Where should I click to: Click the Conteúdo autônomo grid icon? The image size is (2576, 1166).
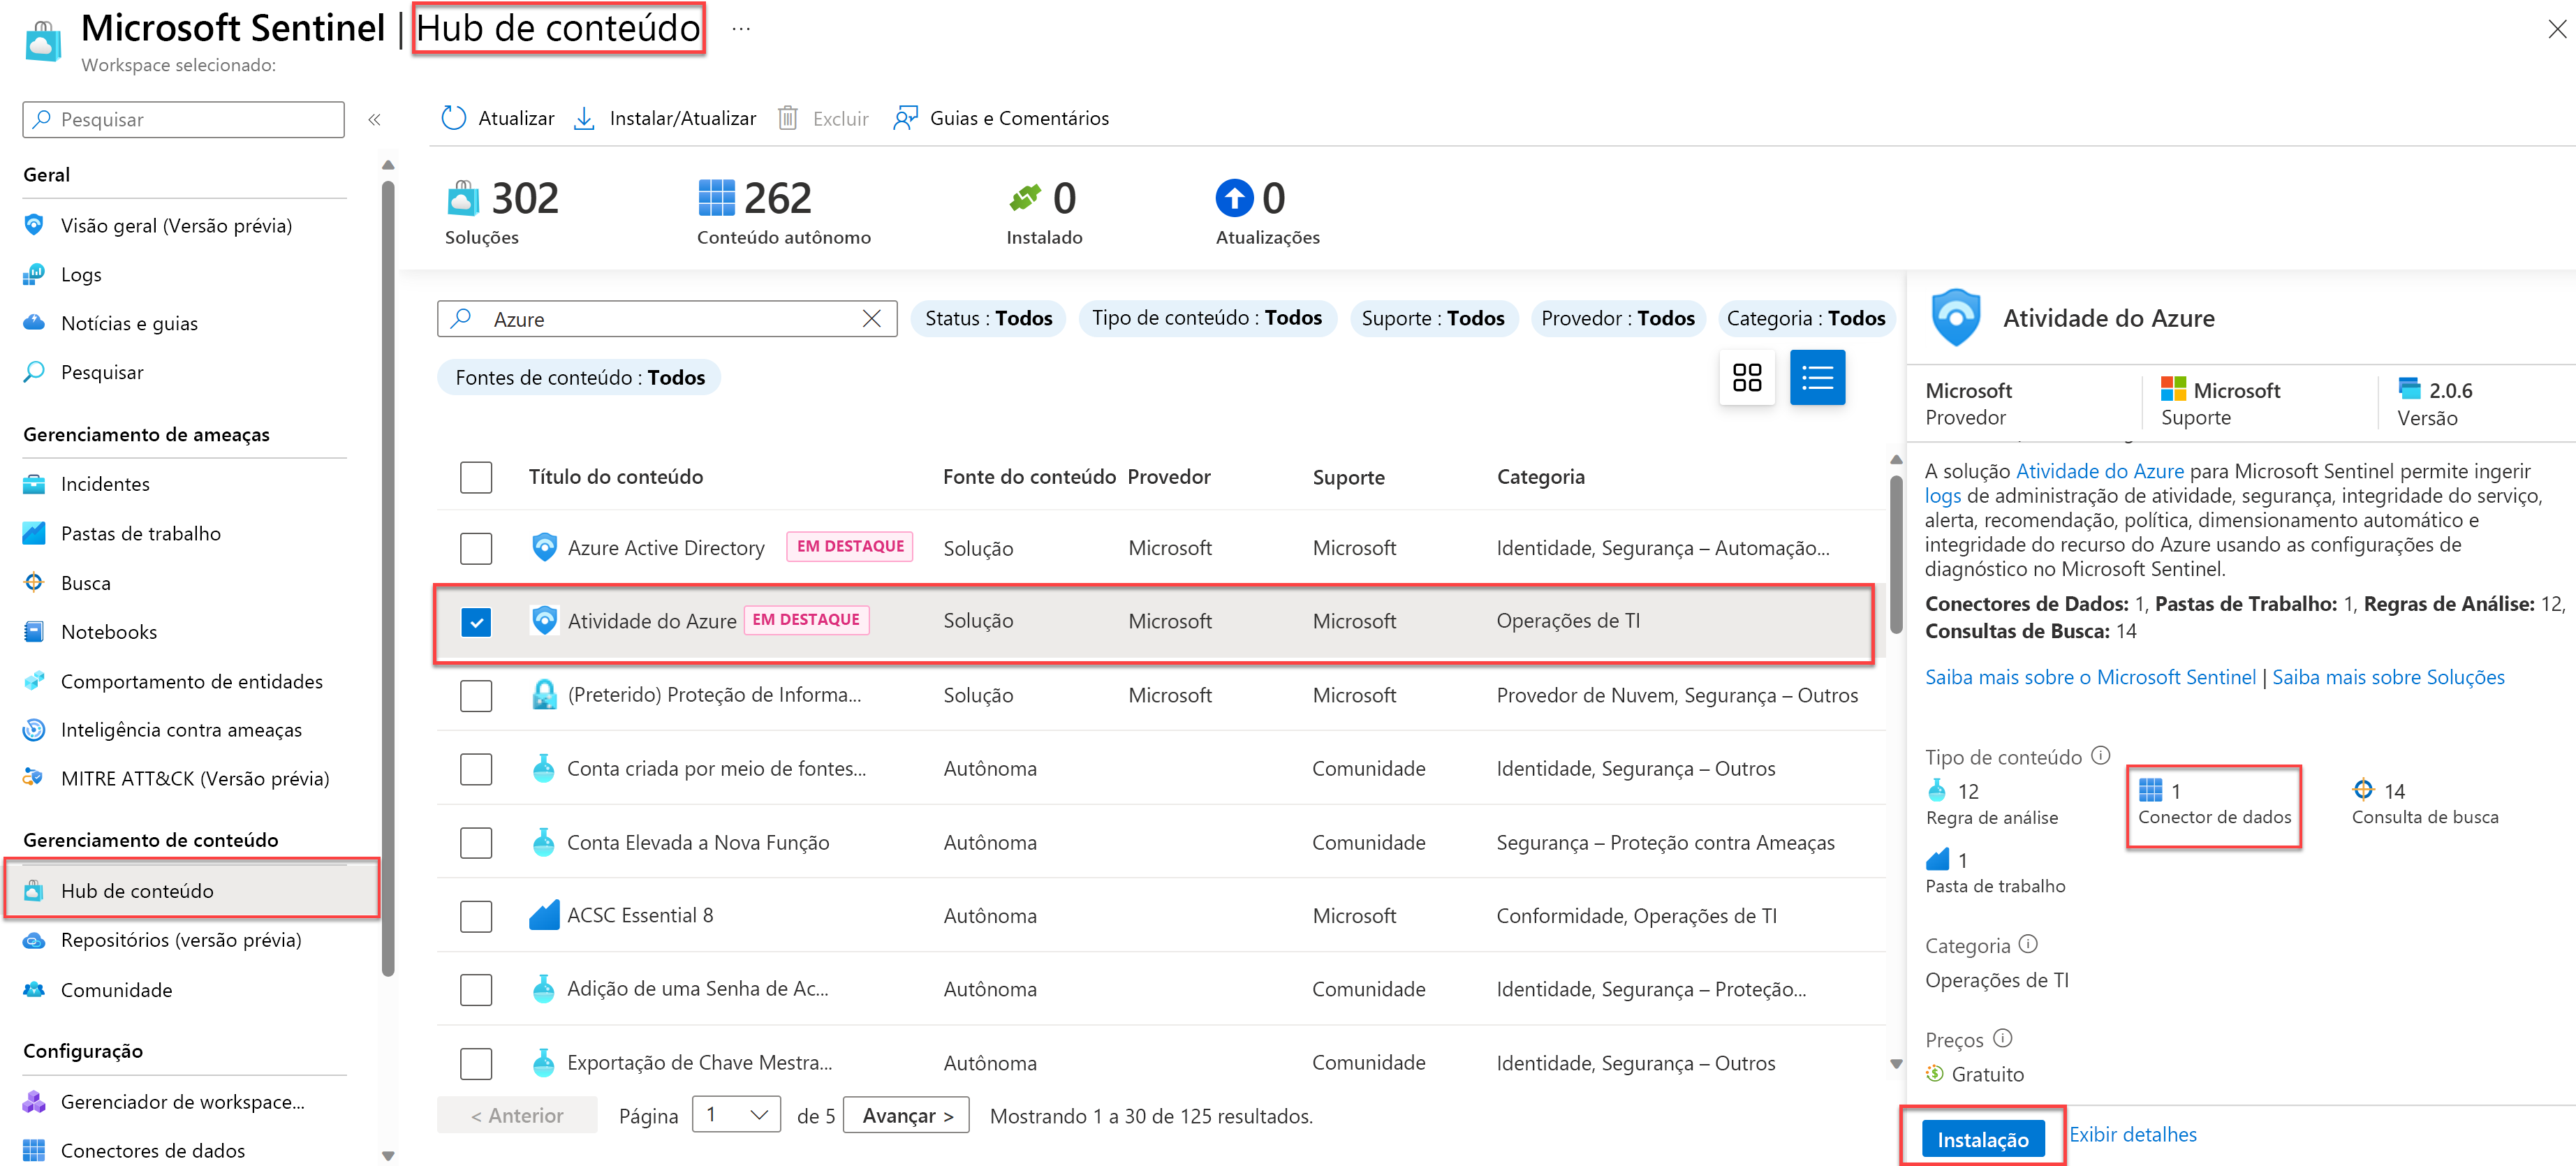coord(716,198)
